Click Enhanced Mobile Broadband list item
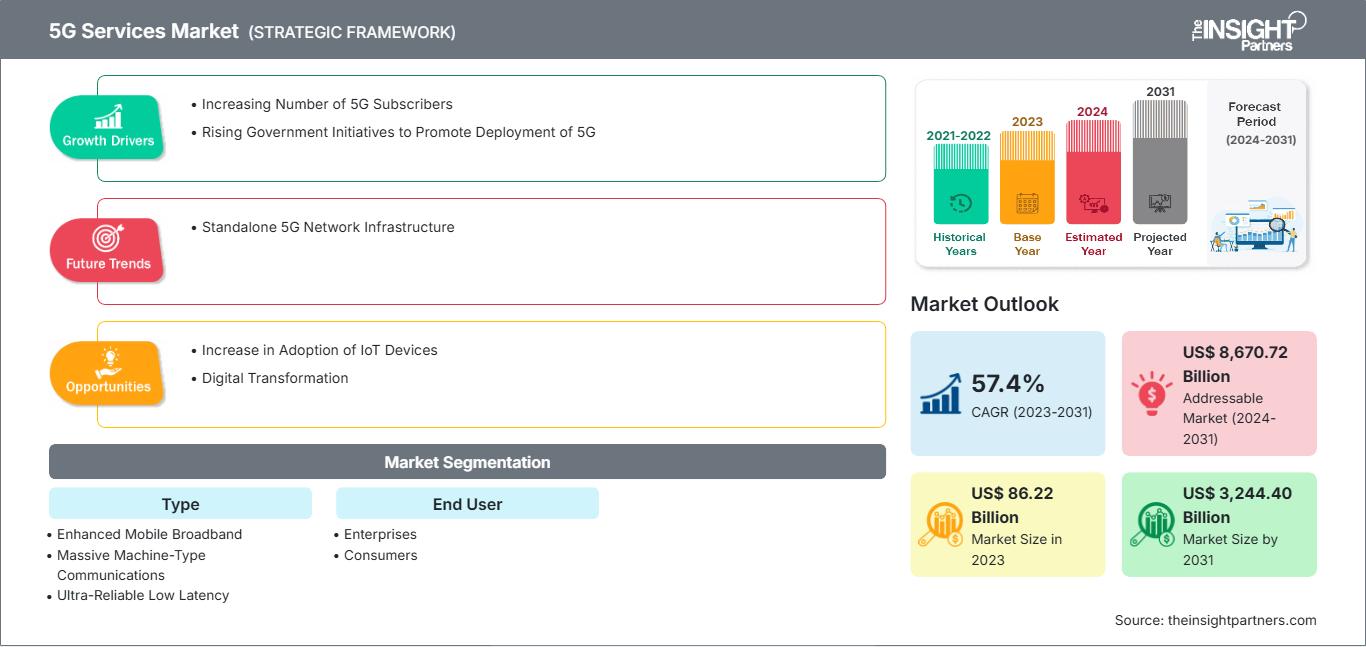This screenshot has width=1366, height=647. [149, 534]
